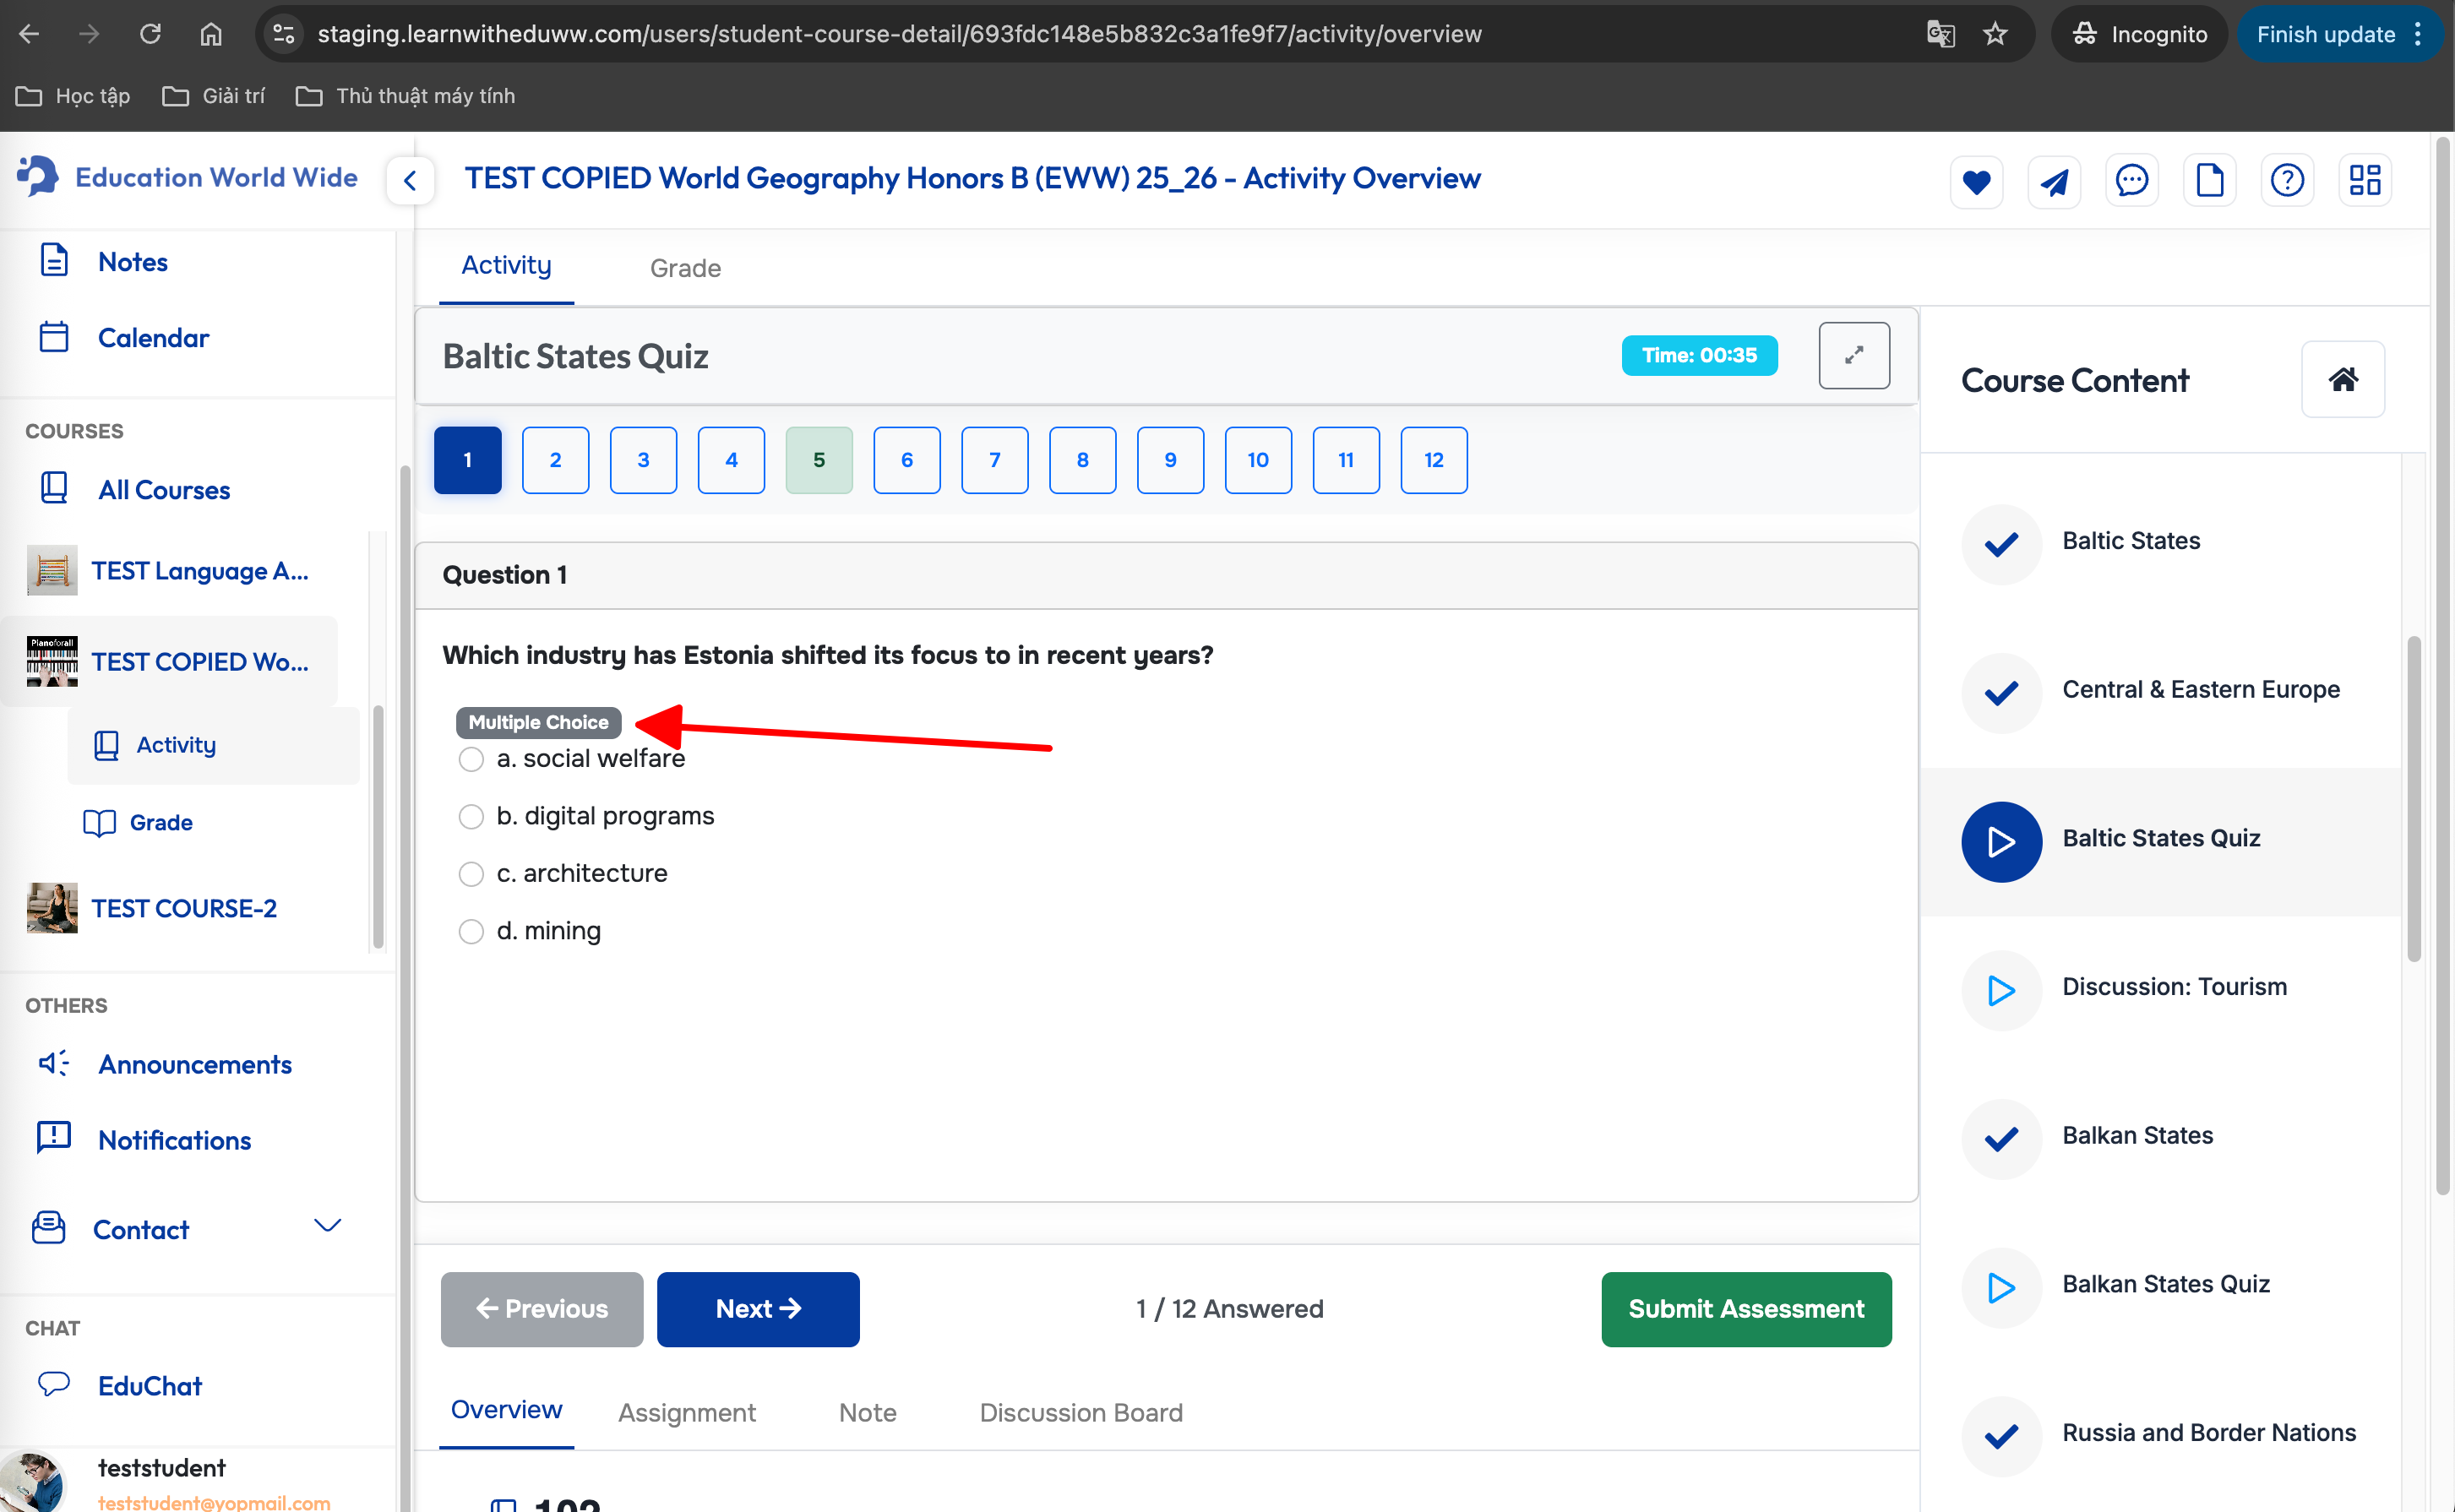This screenshot has width=2455, height=1512.
Task: Click the heart favorites icon in header
Action: (x=1976, y=181)
